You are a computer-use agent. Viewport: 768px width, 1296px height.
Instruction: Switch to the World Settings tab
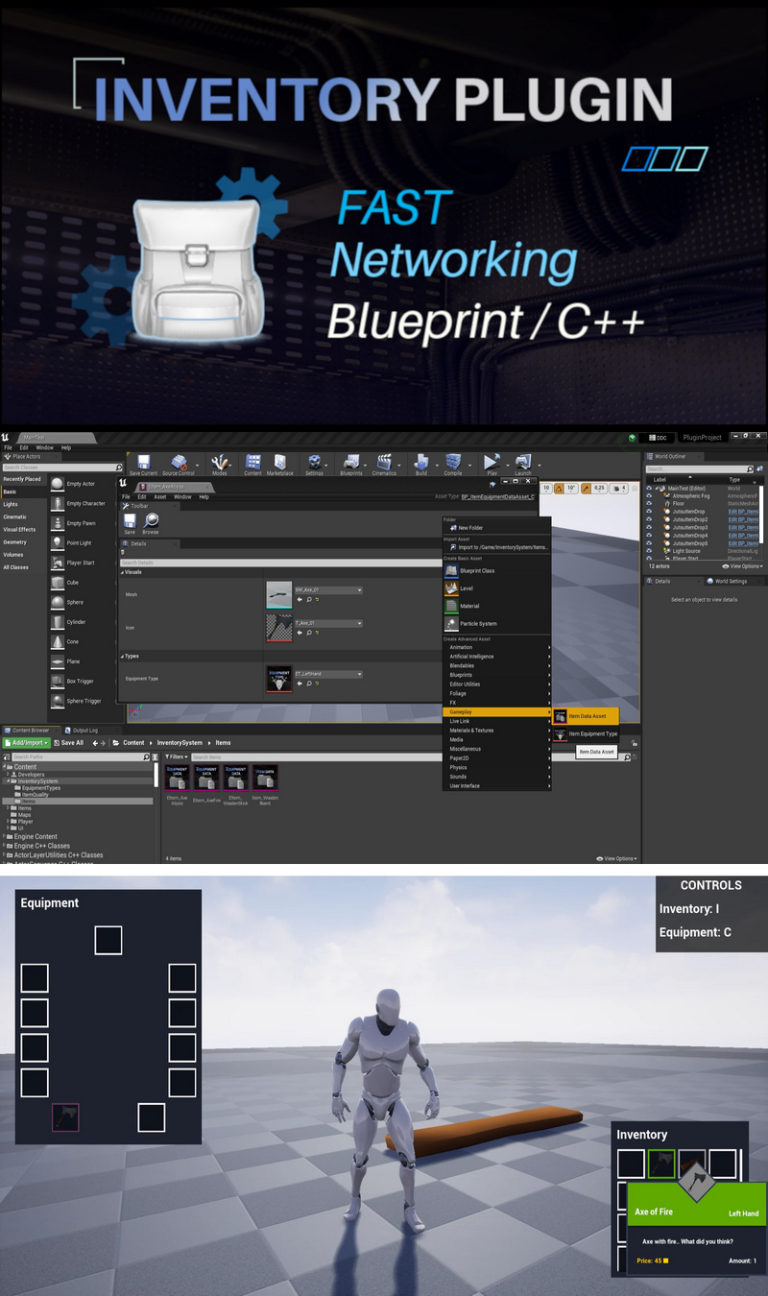(x=727, y=581)
